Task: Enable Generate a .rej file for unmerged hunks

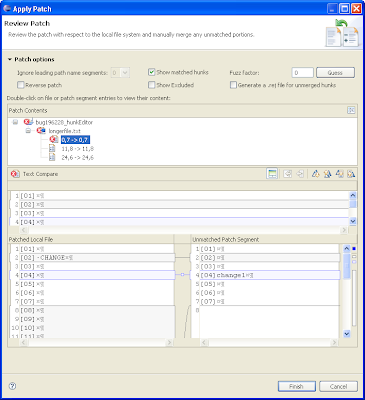Action: click(233, 85)
